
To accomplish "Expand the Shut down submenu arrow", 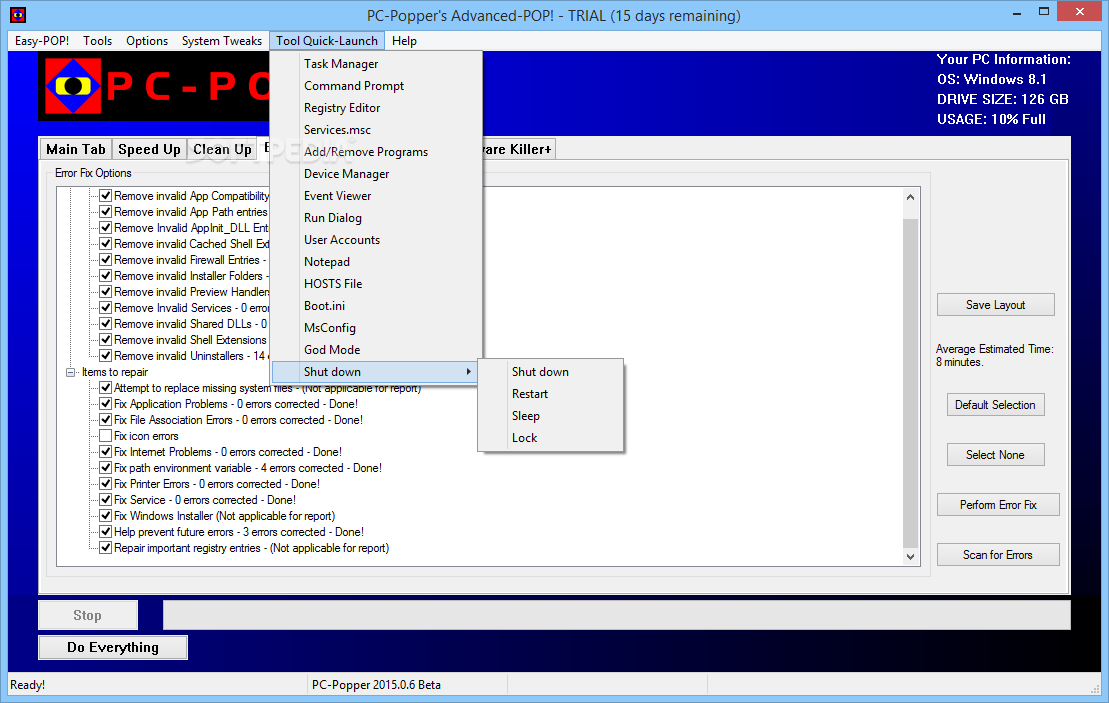I will point(468,371).
